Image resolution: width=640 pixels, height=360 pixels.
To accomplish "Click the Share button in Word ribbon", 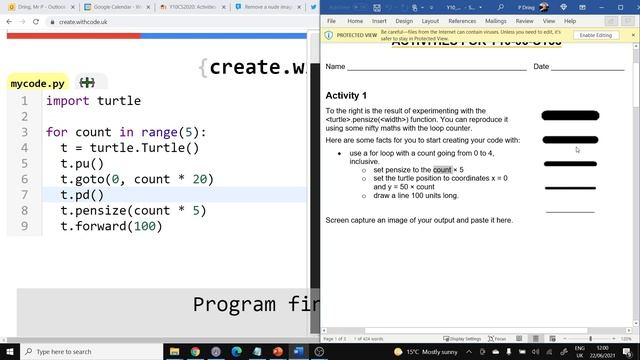I will 611,21.
